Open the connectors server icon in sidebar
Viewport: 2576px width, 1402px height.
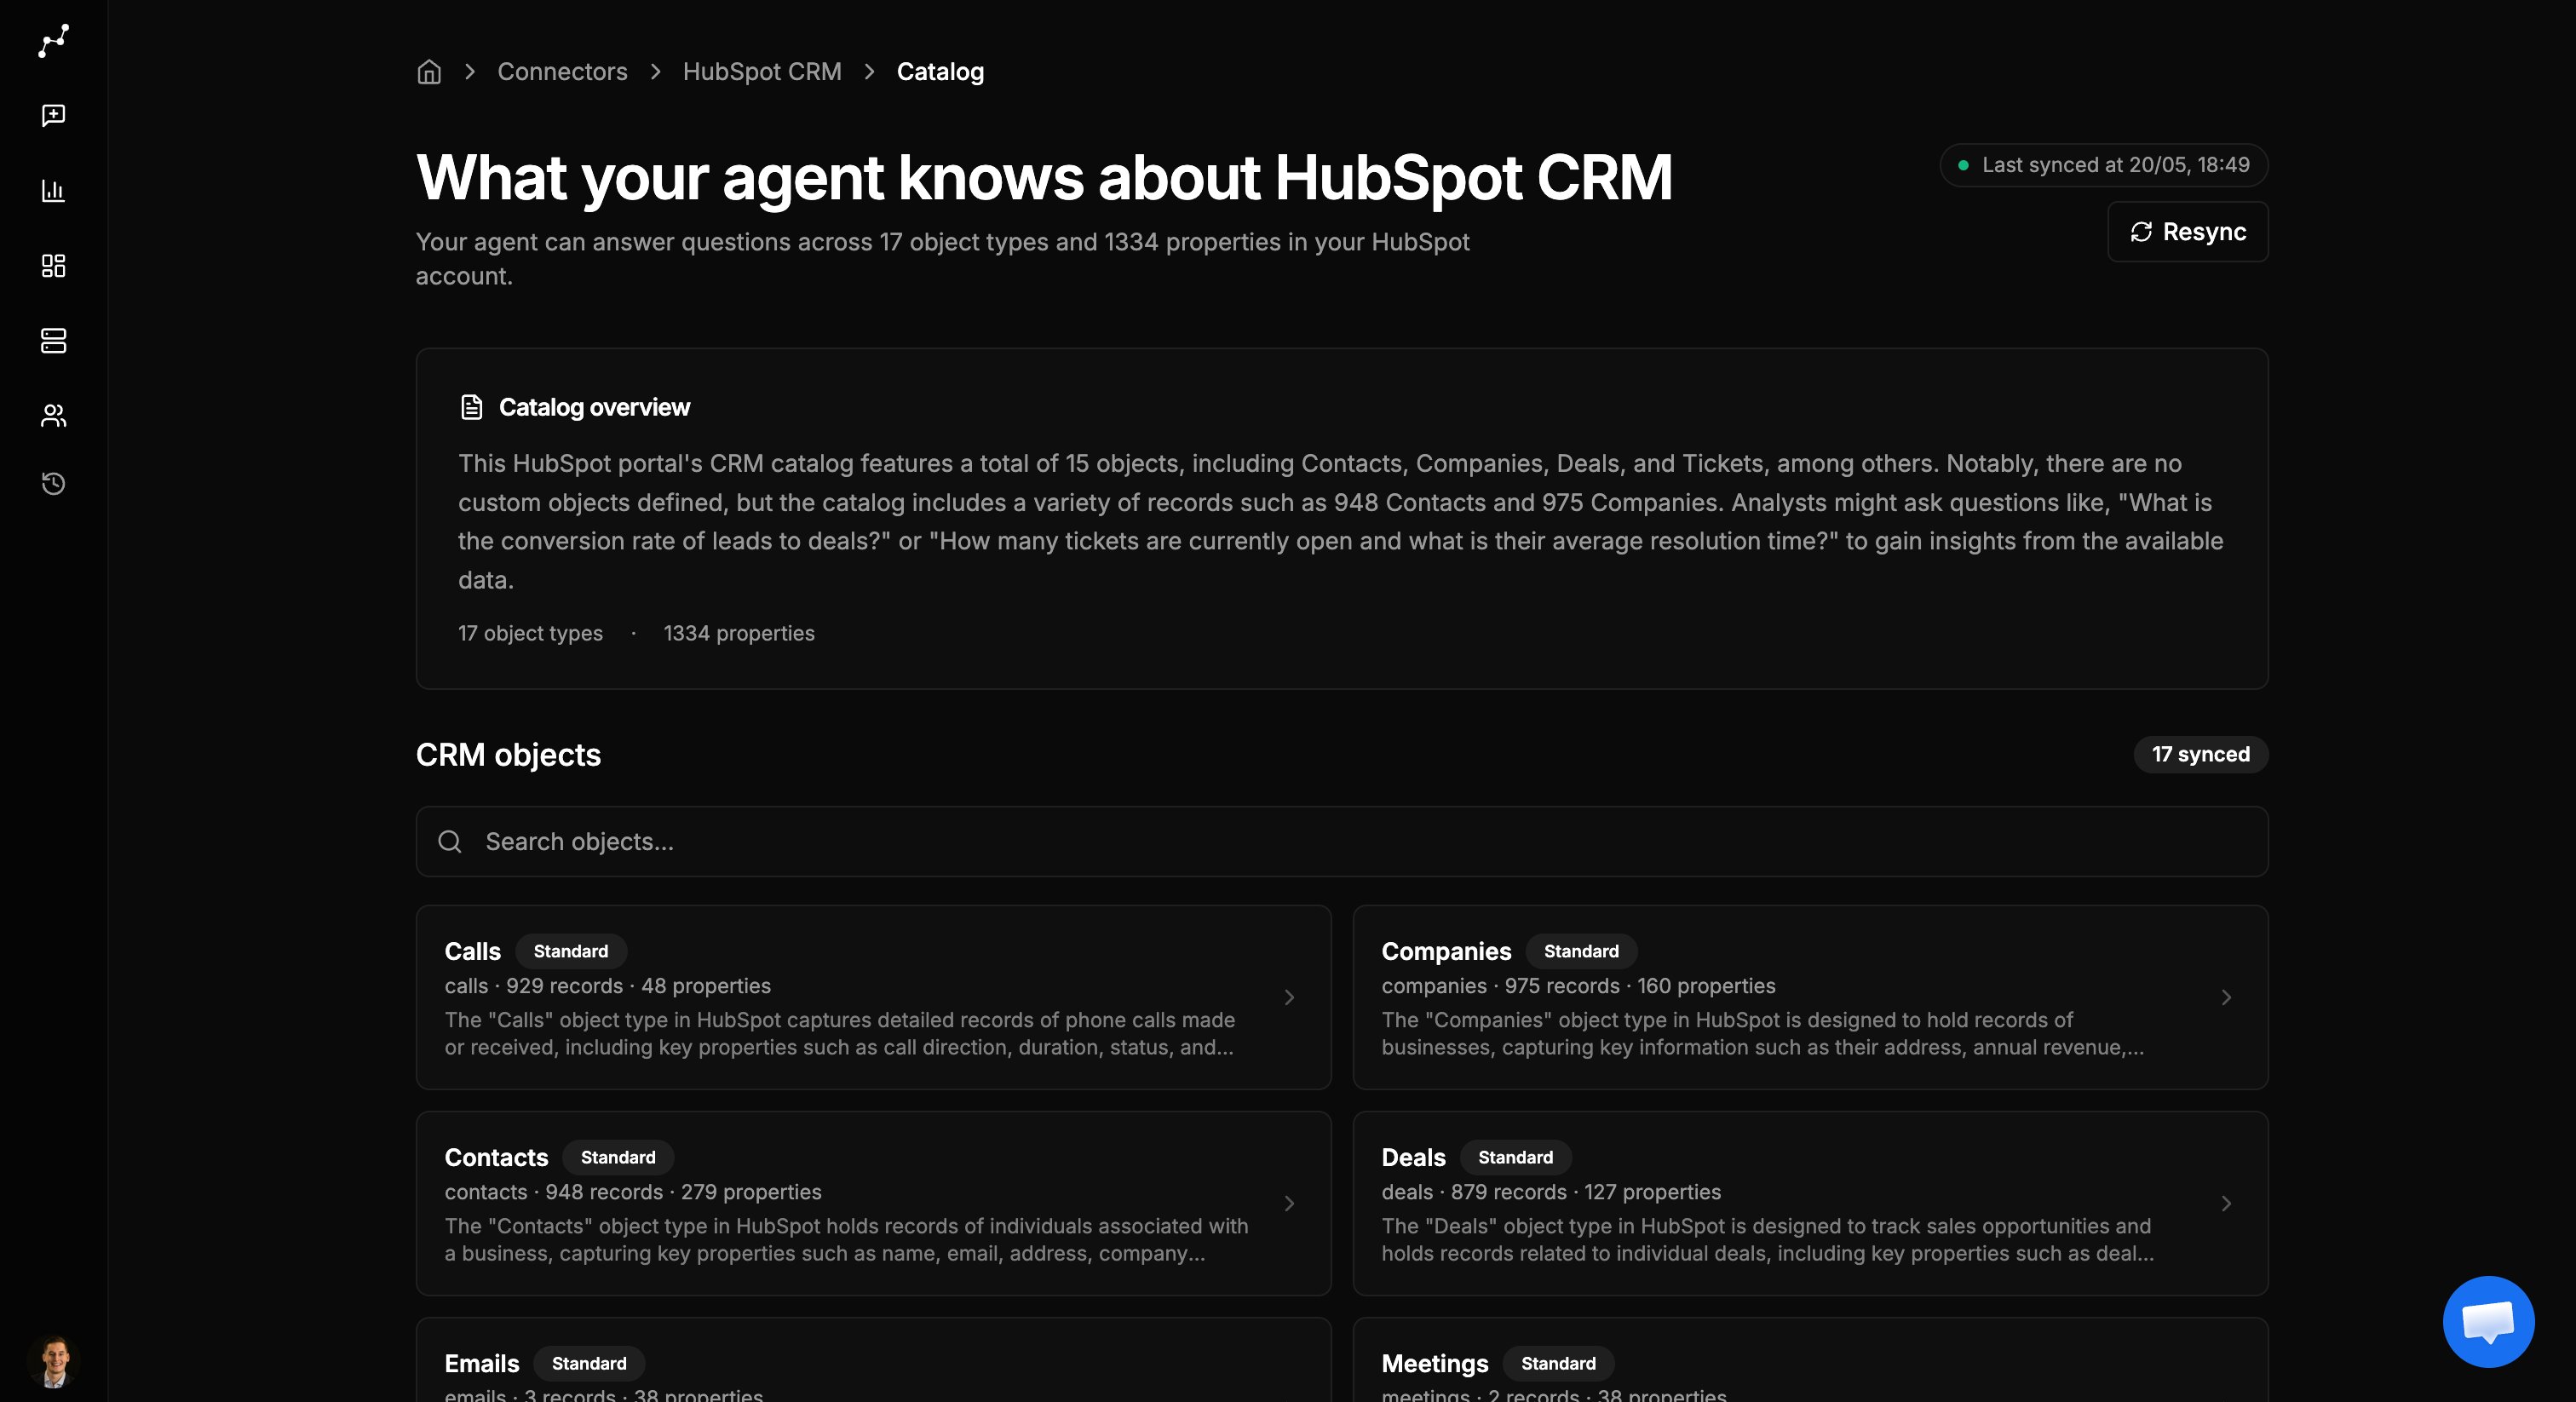pyautogui.click(x=53, y=340)
